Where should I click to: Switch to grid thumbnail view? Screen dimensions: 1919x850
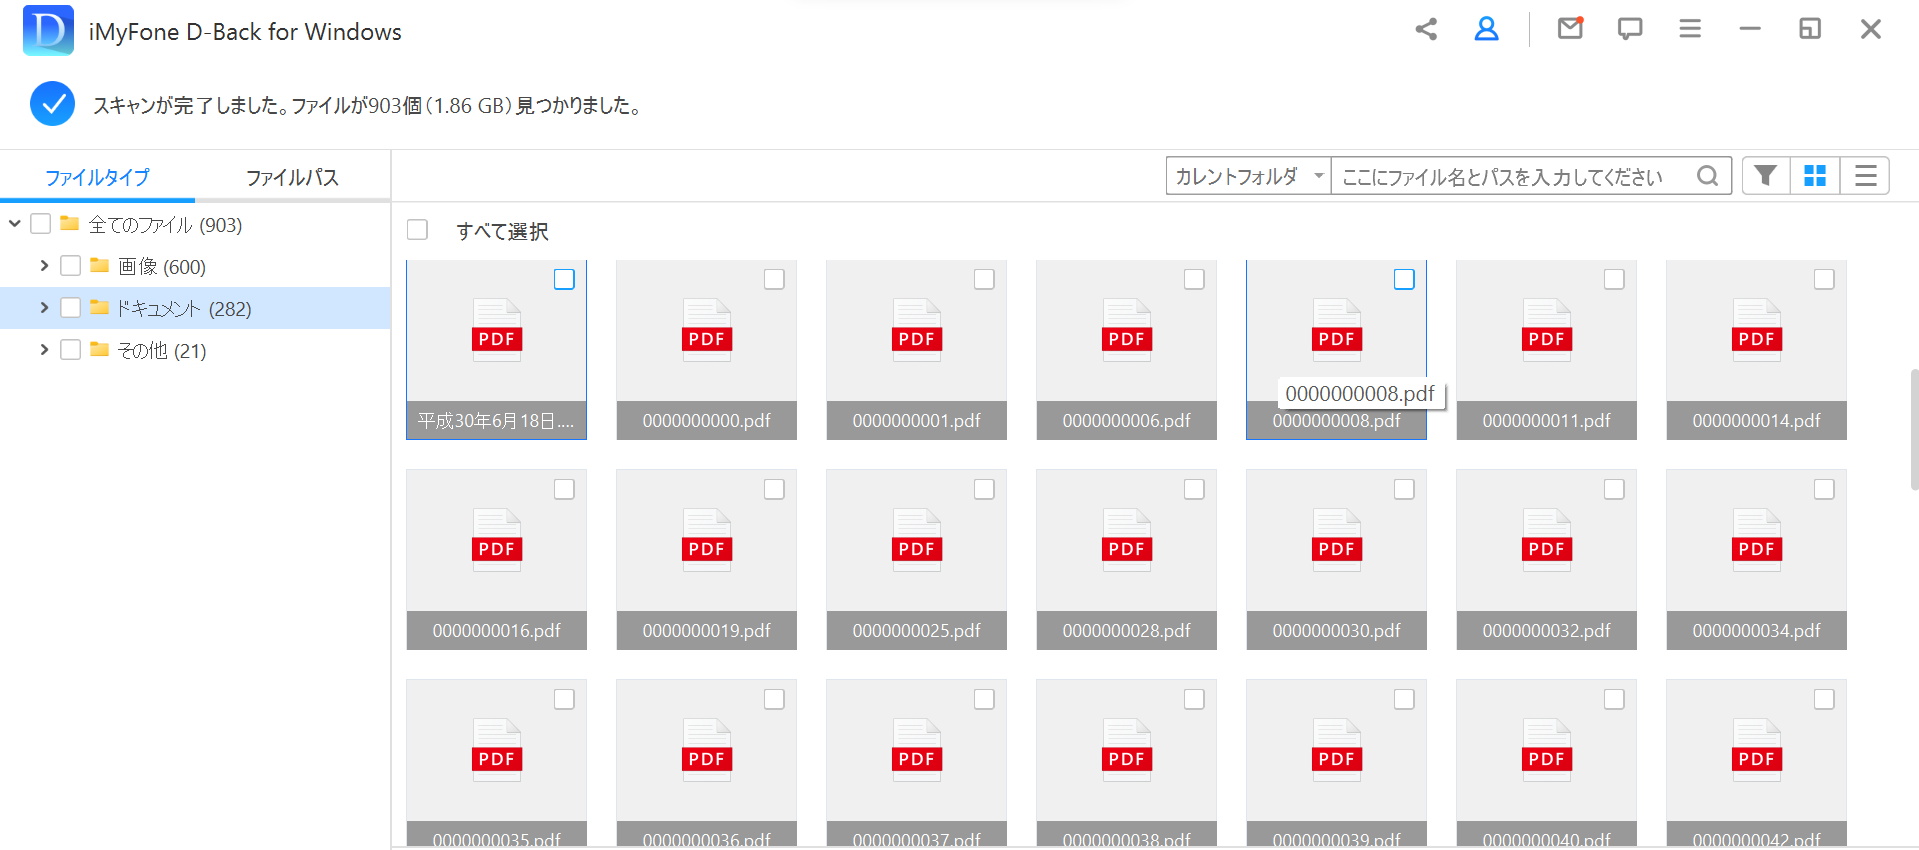pos(1814,176)
